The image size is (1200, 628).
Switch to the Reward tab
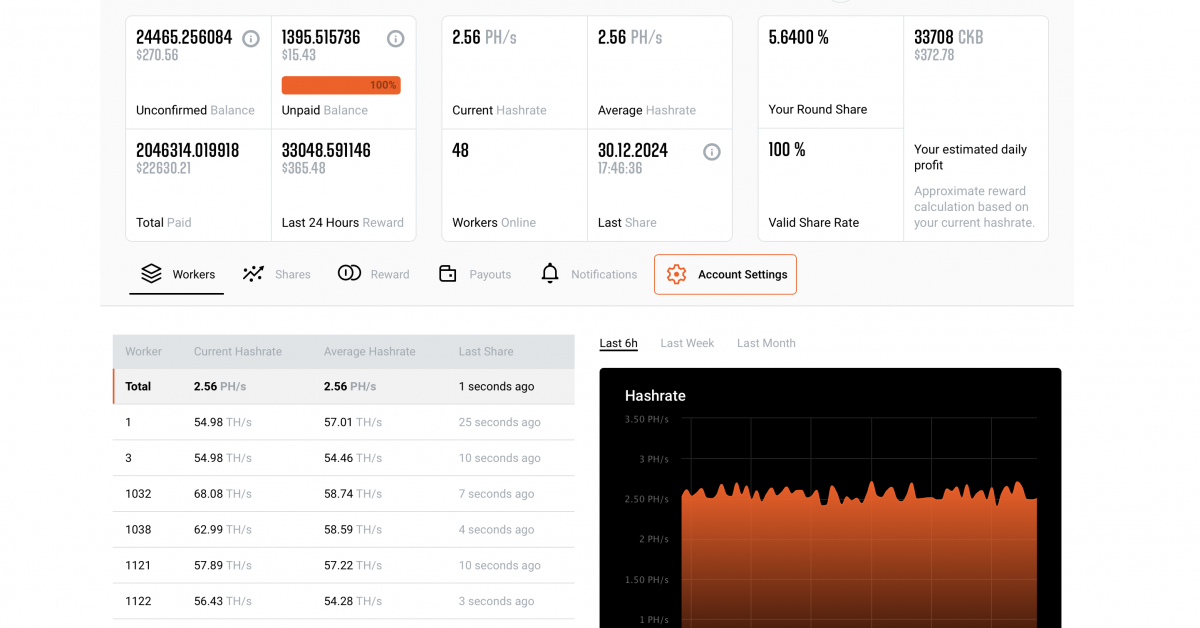(x=389, y=274)
